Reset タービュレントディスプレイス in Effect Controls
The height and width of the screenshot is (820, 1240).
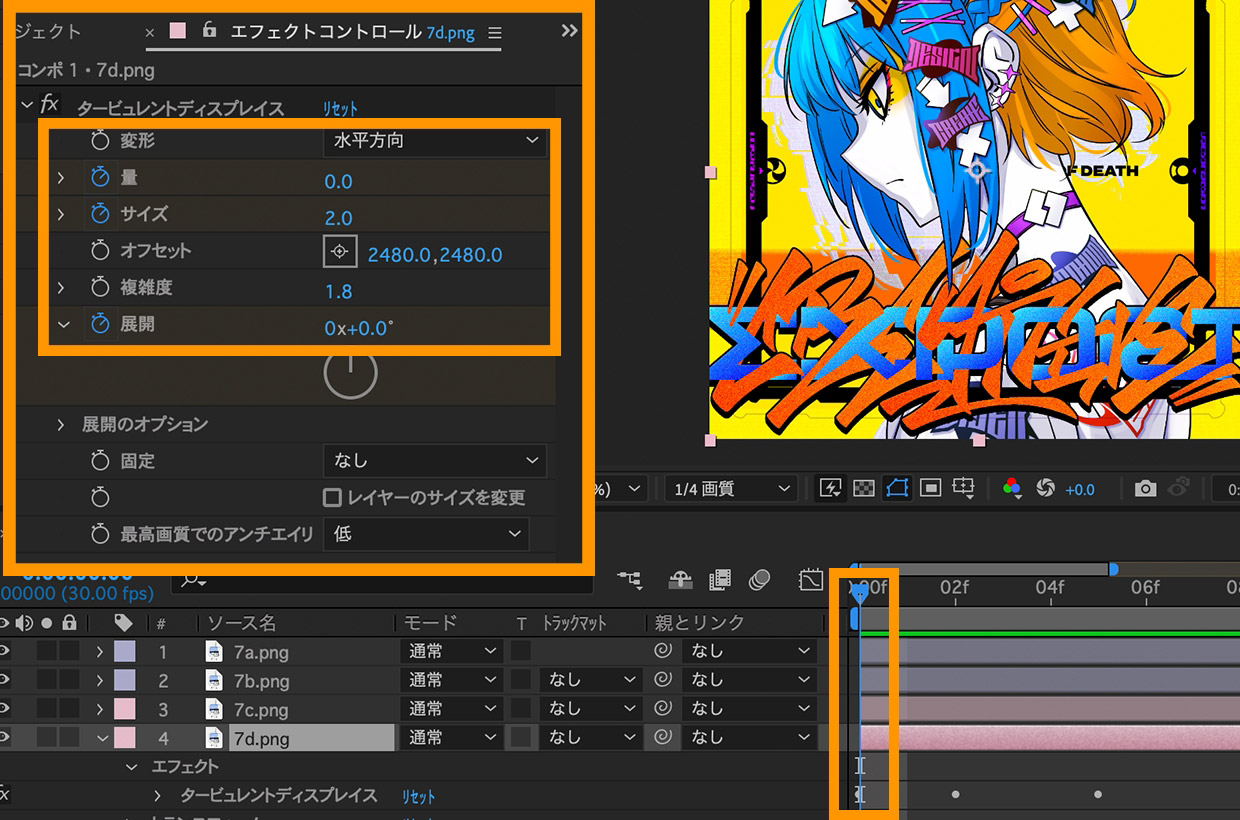pyautogui.click(x=340, y=108)
